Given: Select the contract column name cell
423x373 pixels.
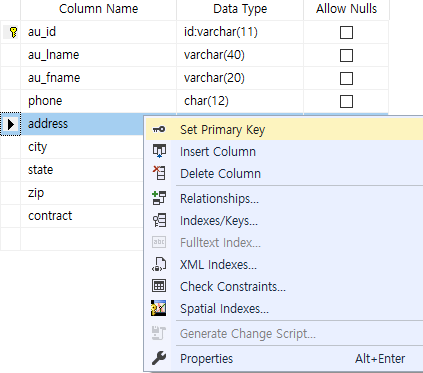Looking at the screenshot, I should tap(82, 216).
